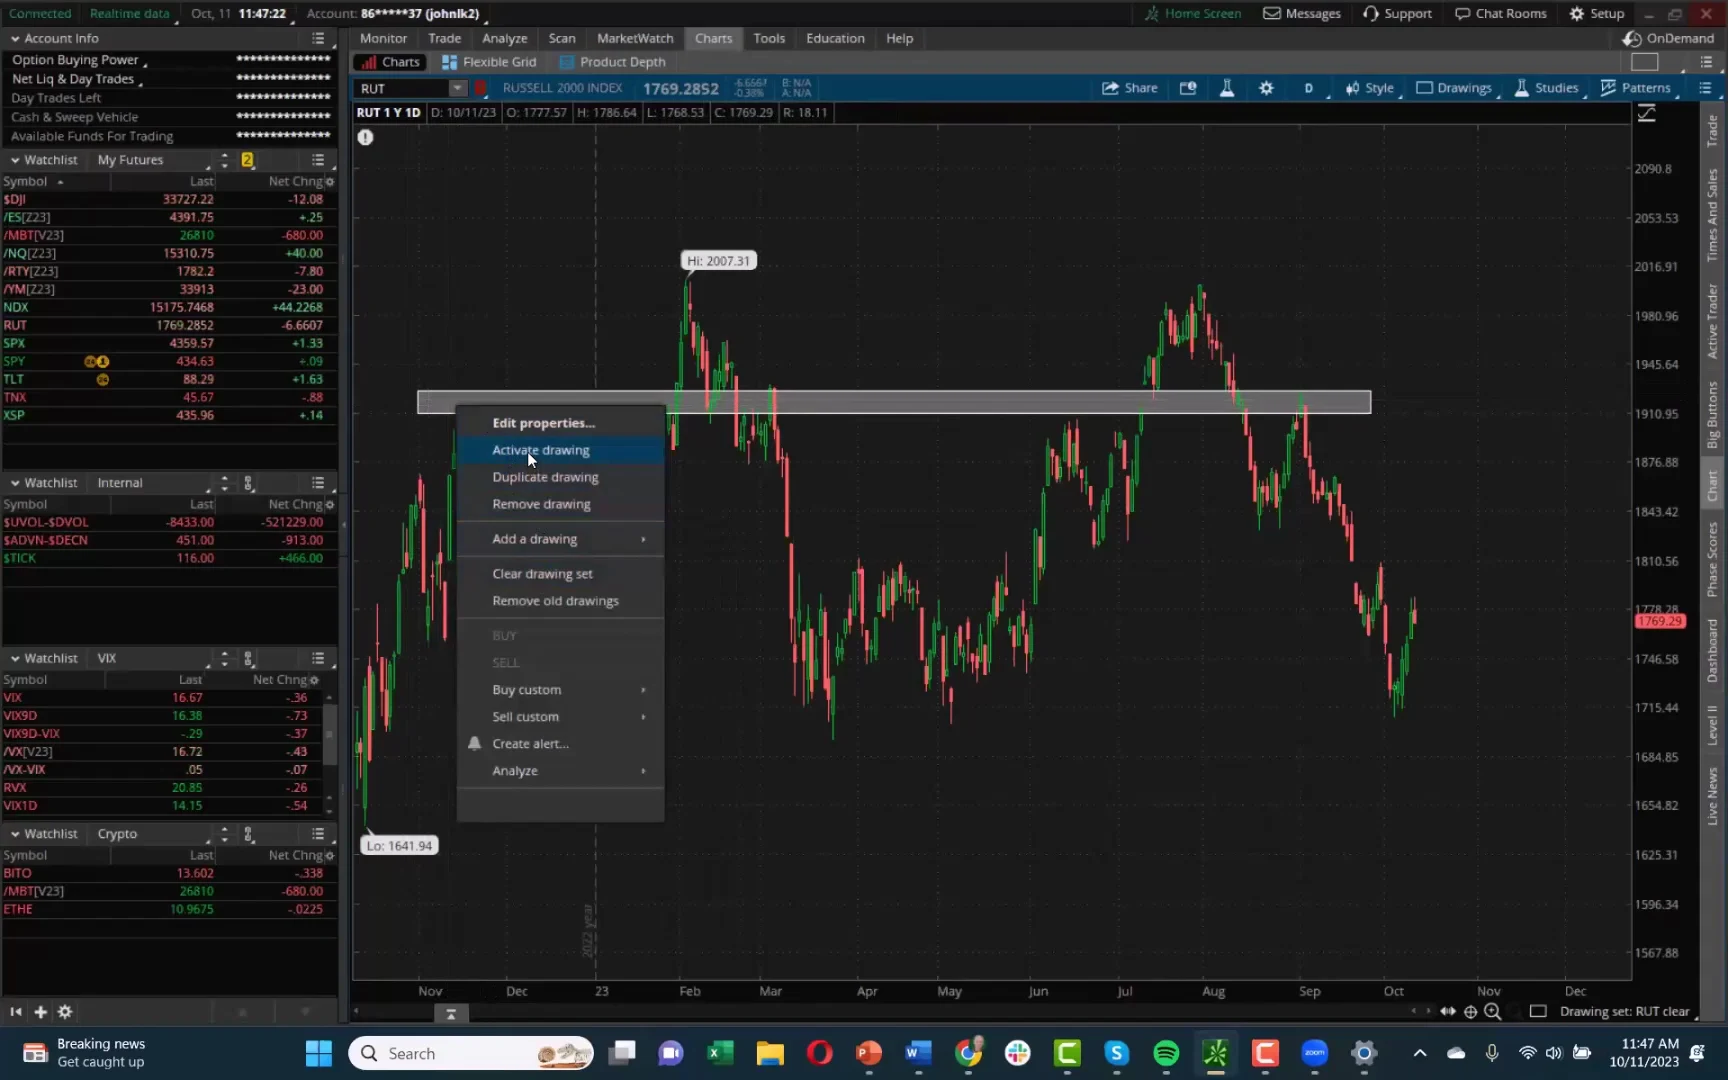Open the Studies dropdown

click(1547, 88)
